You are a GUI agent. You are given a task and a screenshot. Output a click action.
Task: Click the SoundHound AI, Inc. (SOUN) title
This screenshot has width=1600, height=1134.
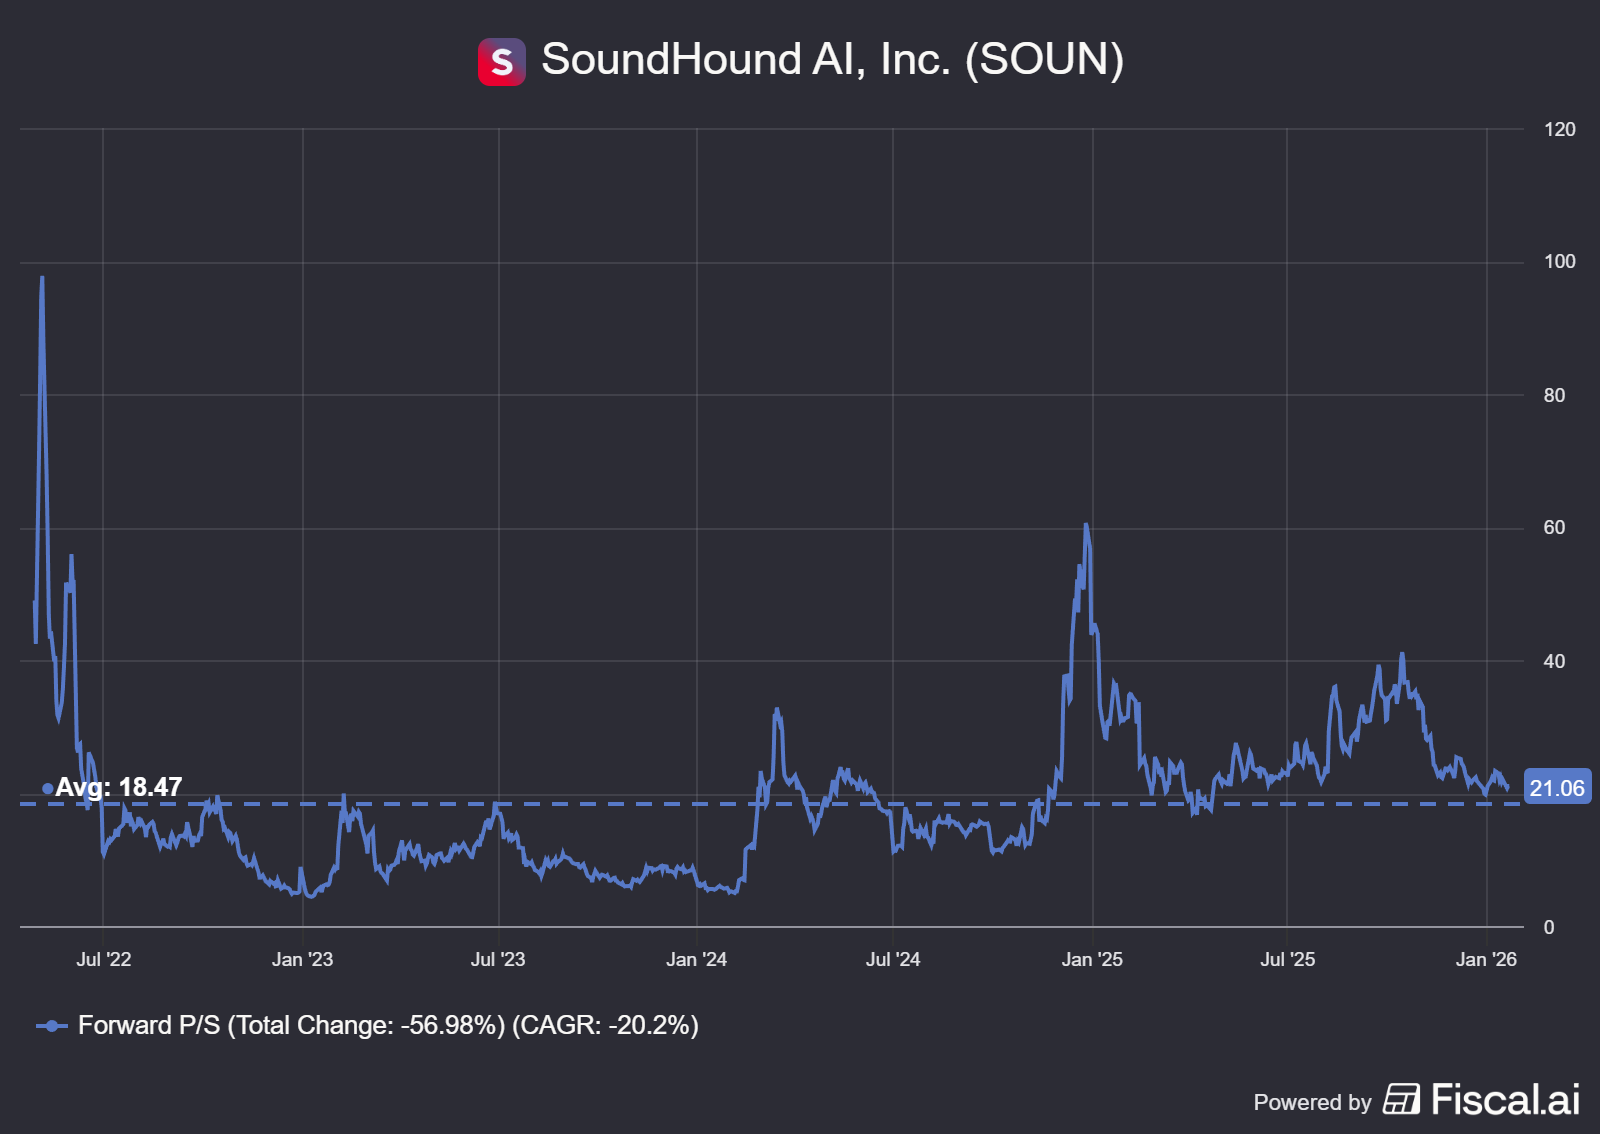pyautogui.click(x=832, y=60)
